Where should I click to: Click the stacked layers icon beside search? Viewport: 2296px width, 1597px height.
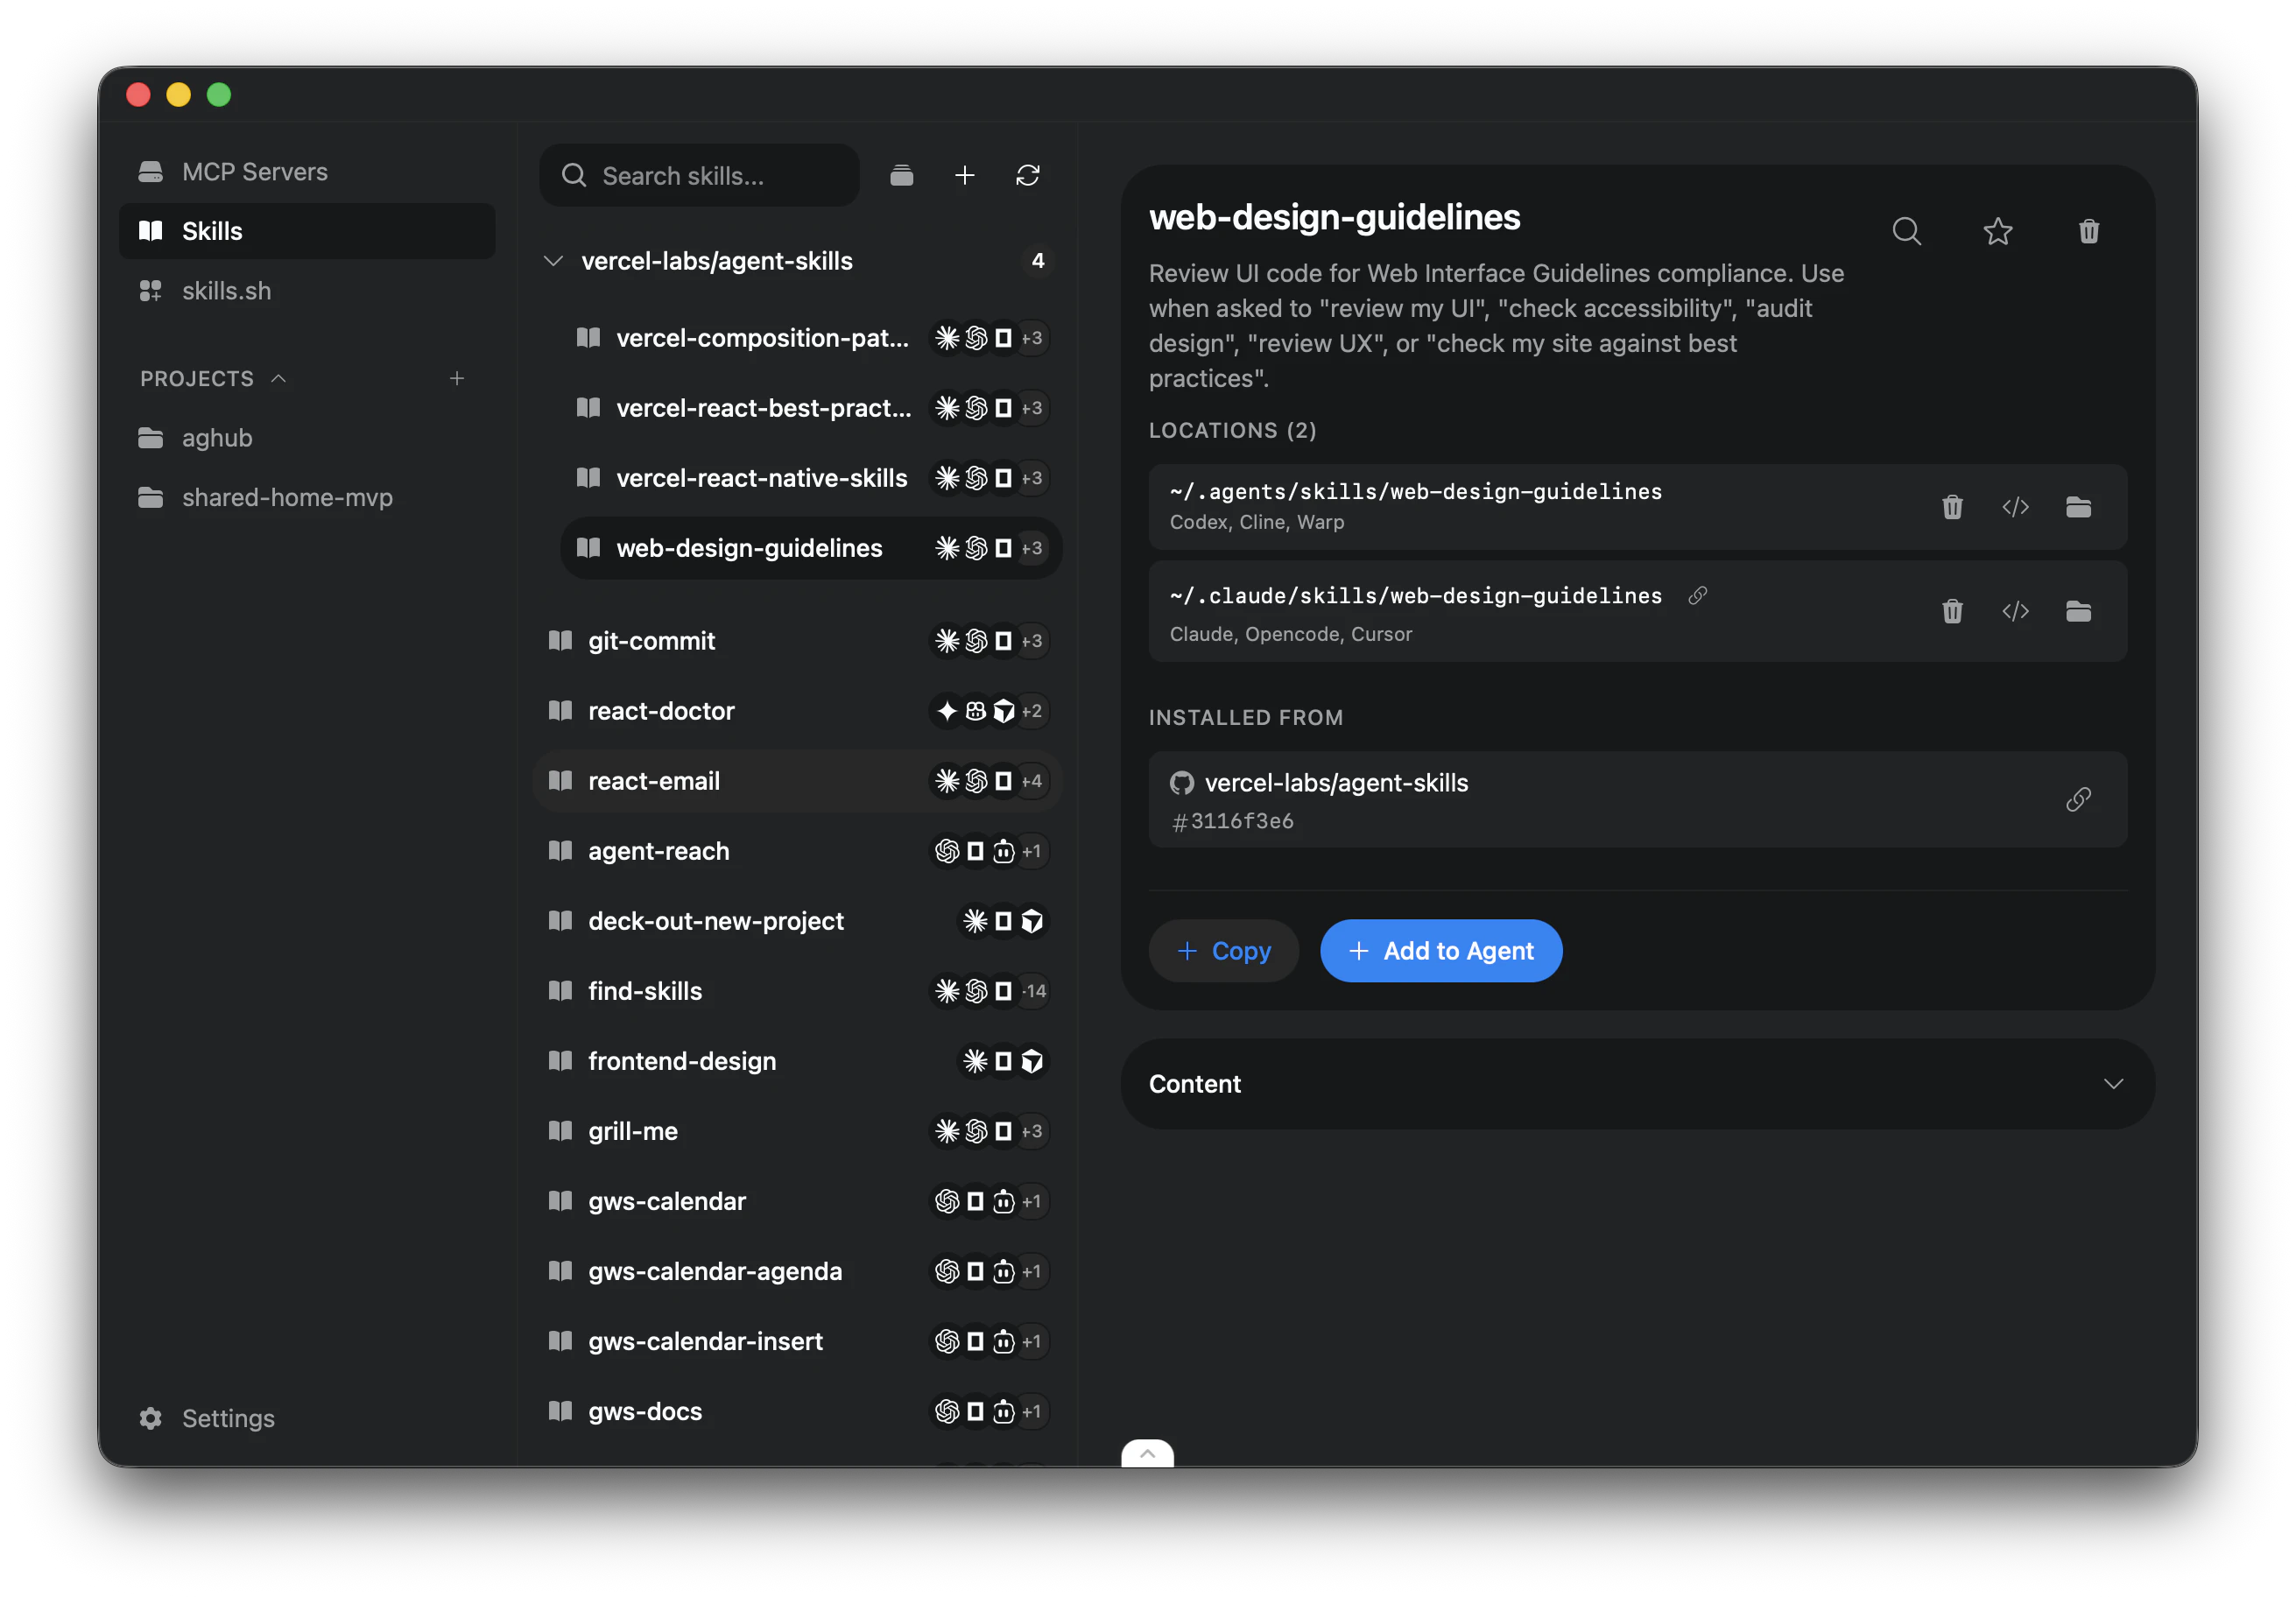901,176
